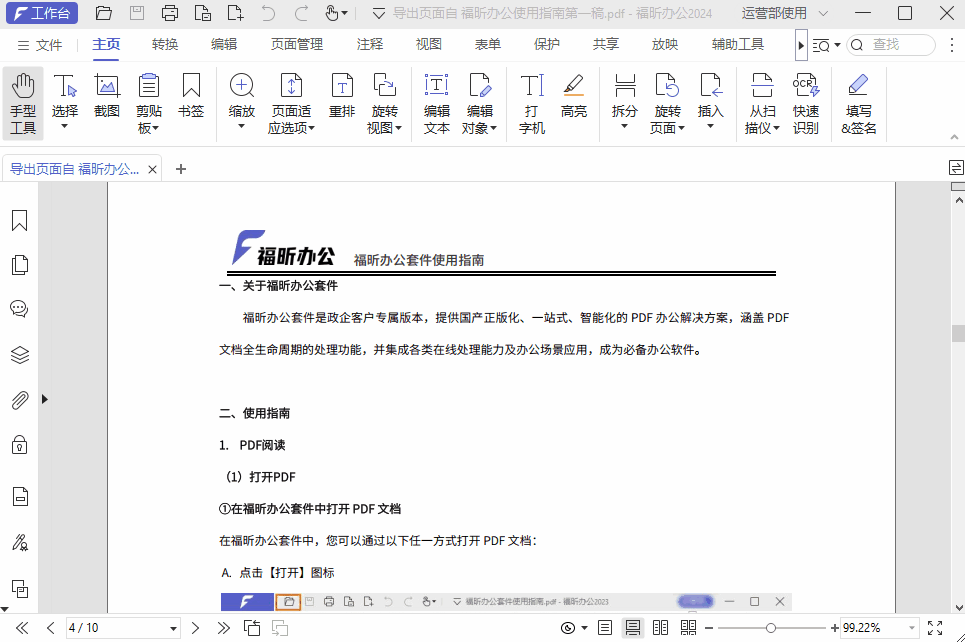Open the attachments panel in sidebar
965x642 pixels.
tap(18, 400)
